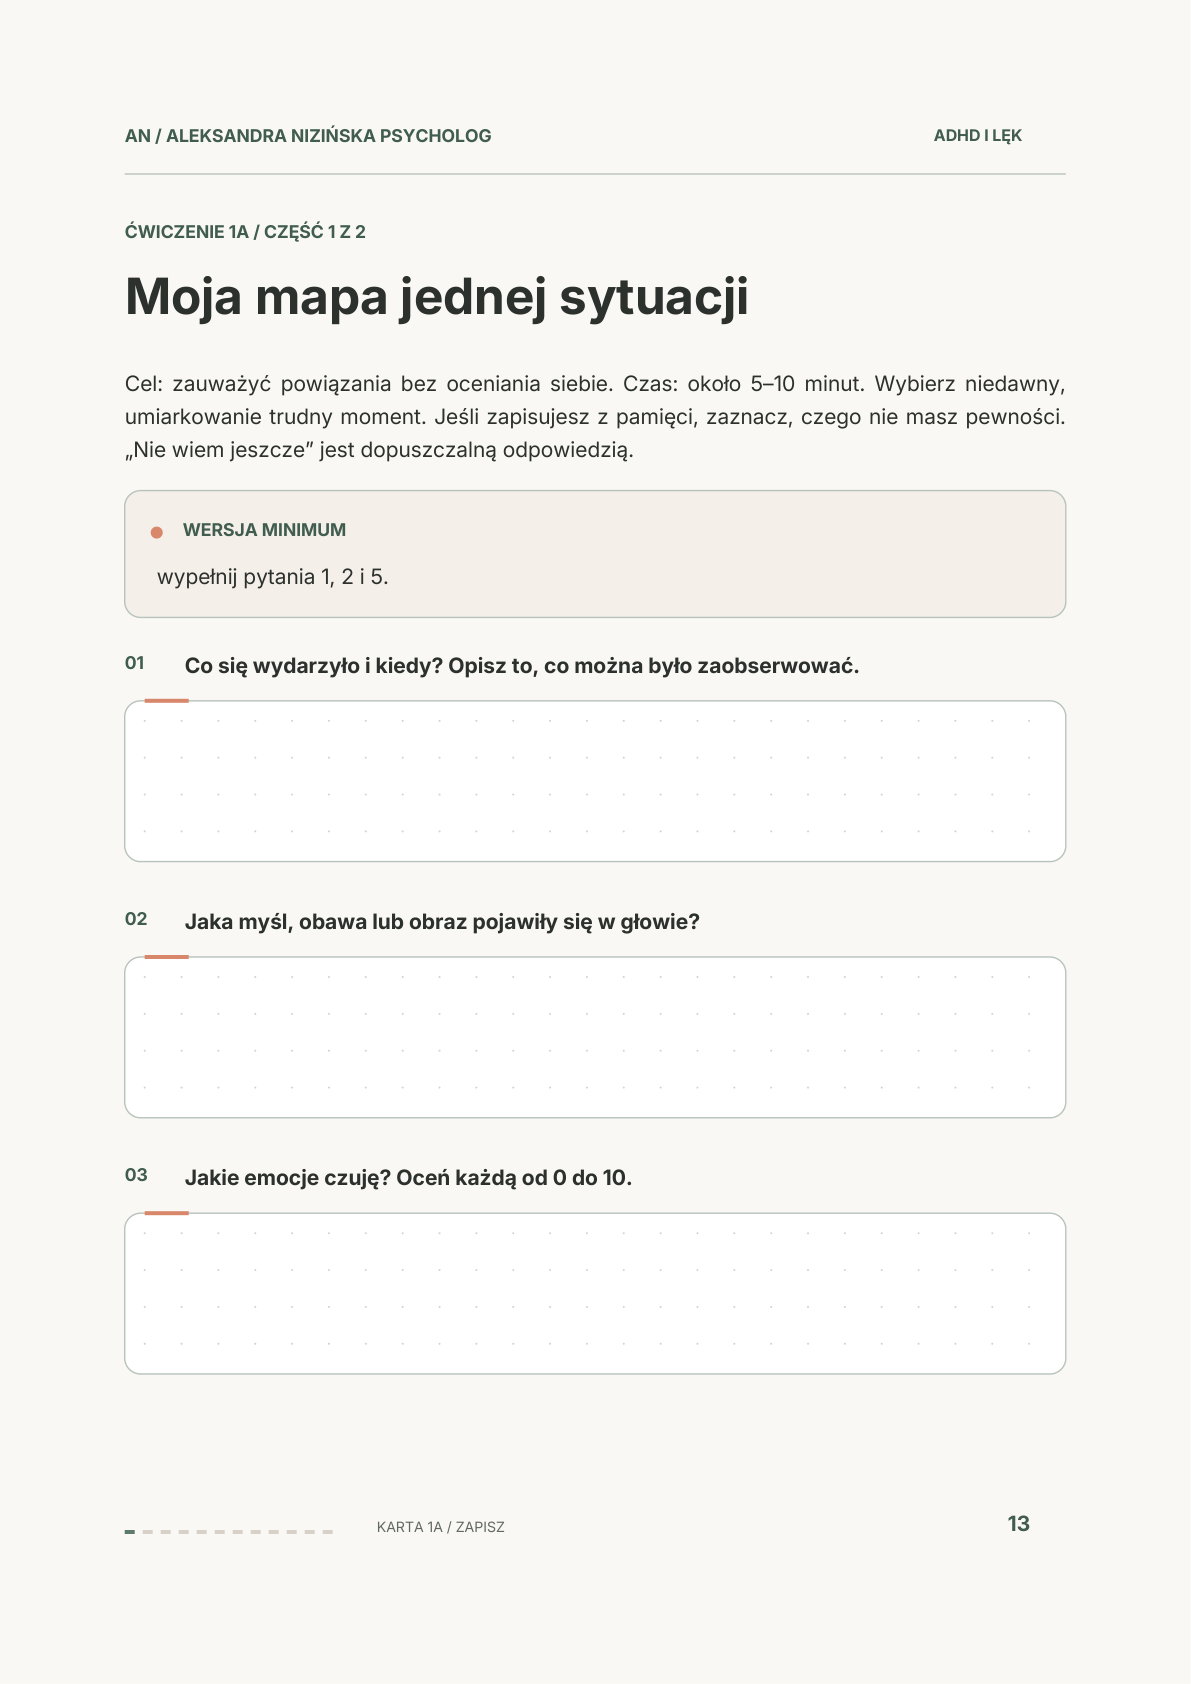1191x1684 pixels.
Task: Click the question number "01"
Action: [135, 663]
